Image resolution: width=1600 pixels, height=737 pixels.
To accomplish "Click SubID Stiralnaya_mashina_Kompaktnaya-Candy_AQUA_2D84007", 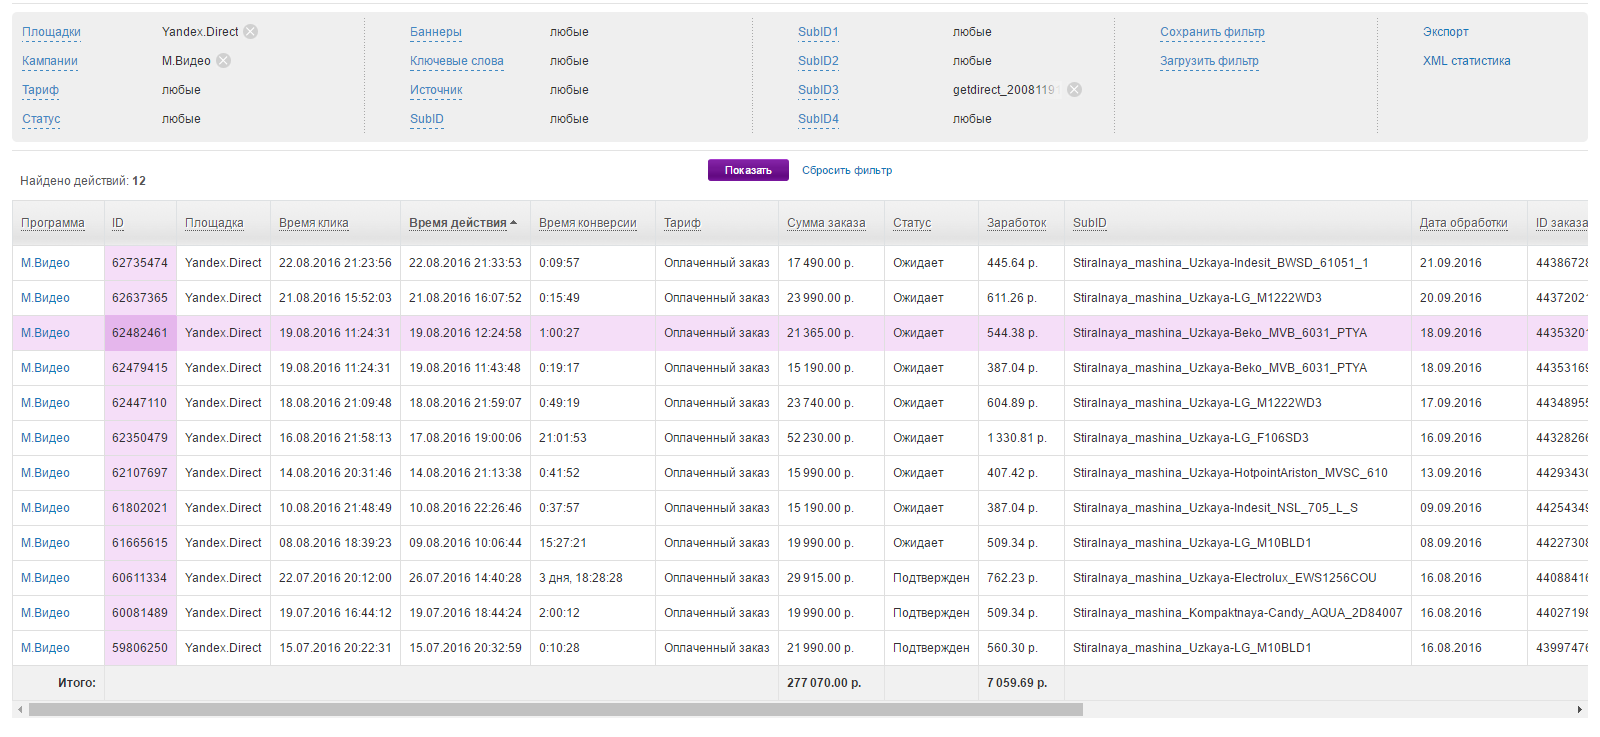I will pyautogui.click(x=1238, y=613).
